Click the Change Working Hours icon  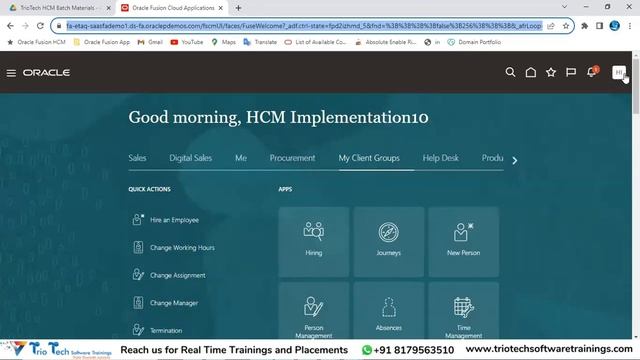coord(138,247)
